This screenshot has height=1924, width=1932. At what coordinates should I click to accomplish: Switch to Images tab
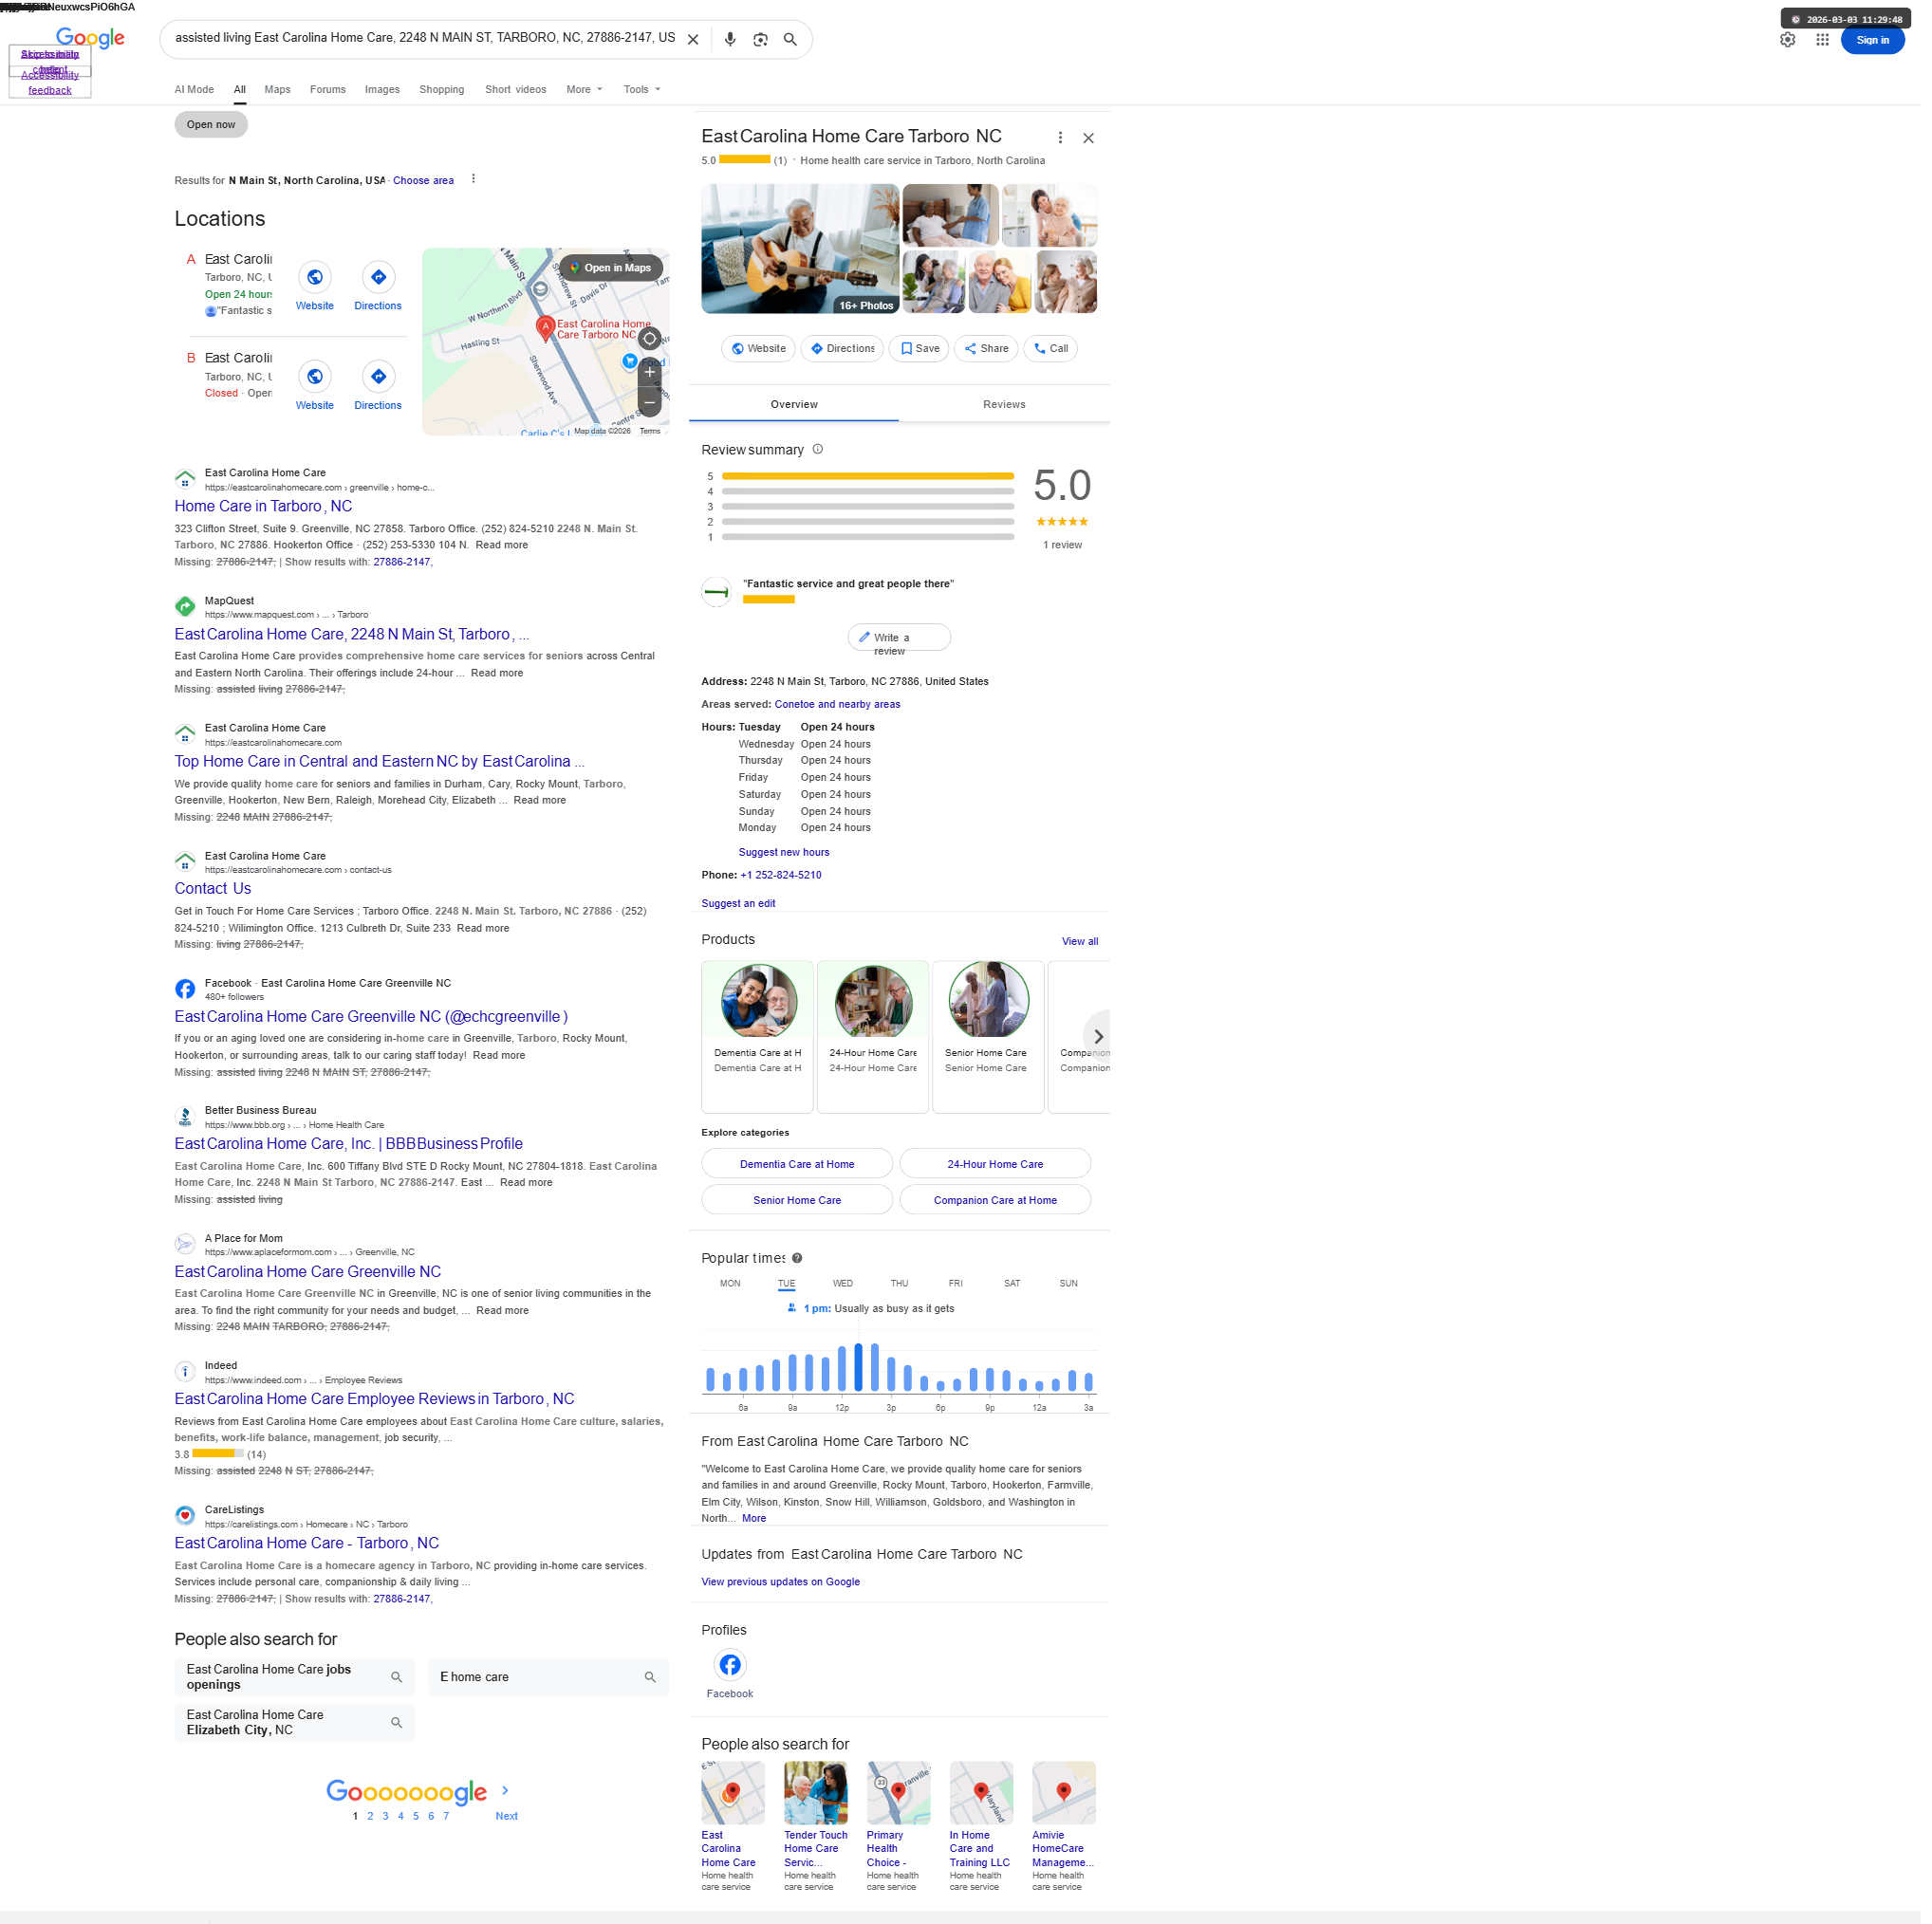[384, 90]
